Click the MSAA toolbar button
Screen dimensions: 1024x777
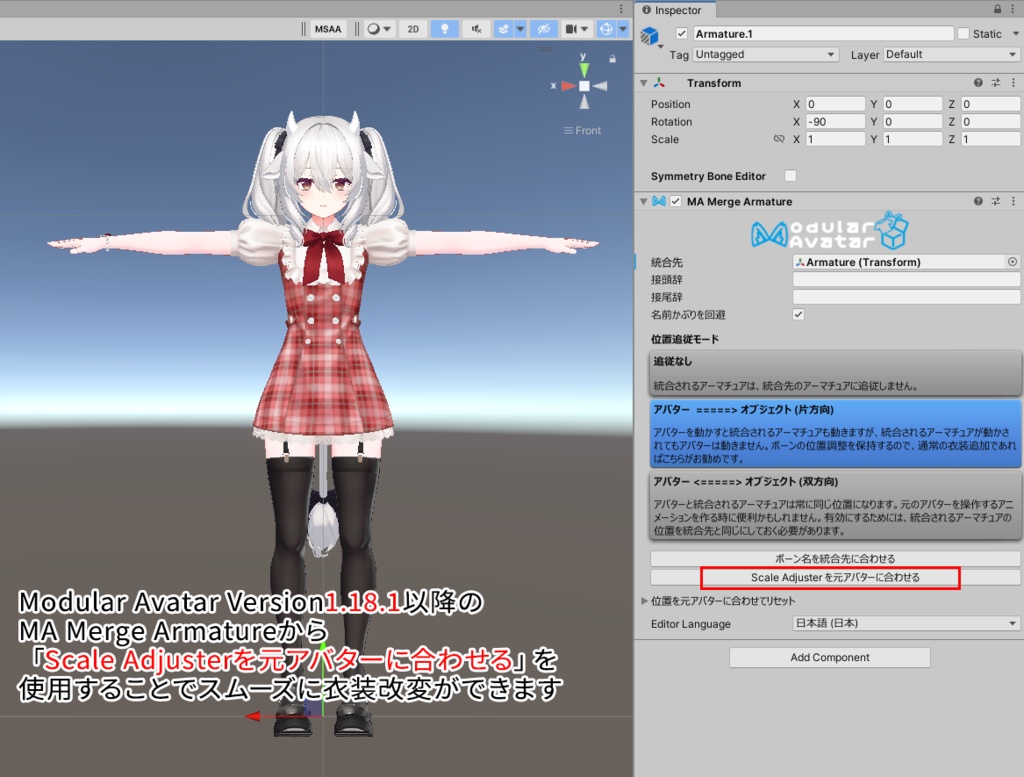click(328, 29)
